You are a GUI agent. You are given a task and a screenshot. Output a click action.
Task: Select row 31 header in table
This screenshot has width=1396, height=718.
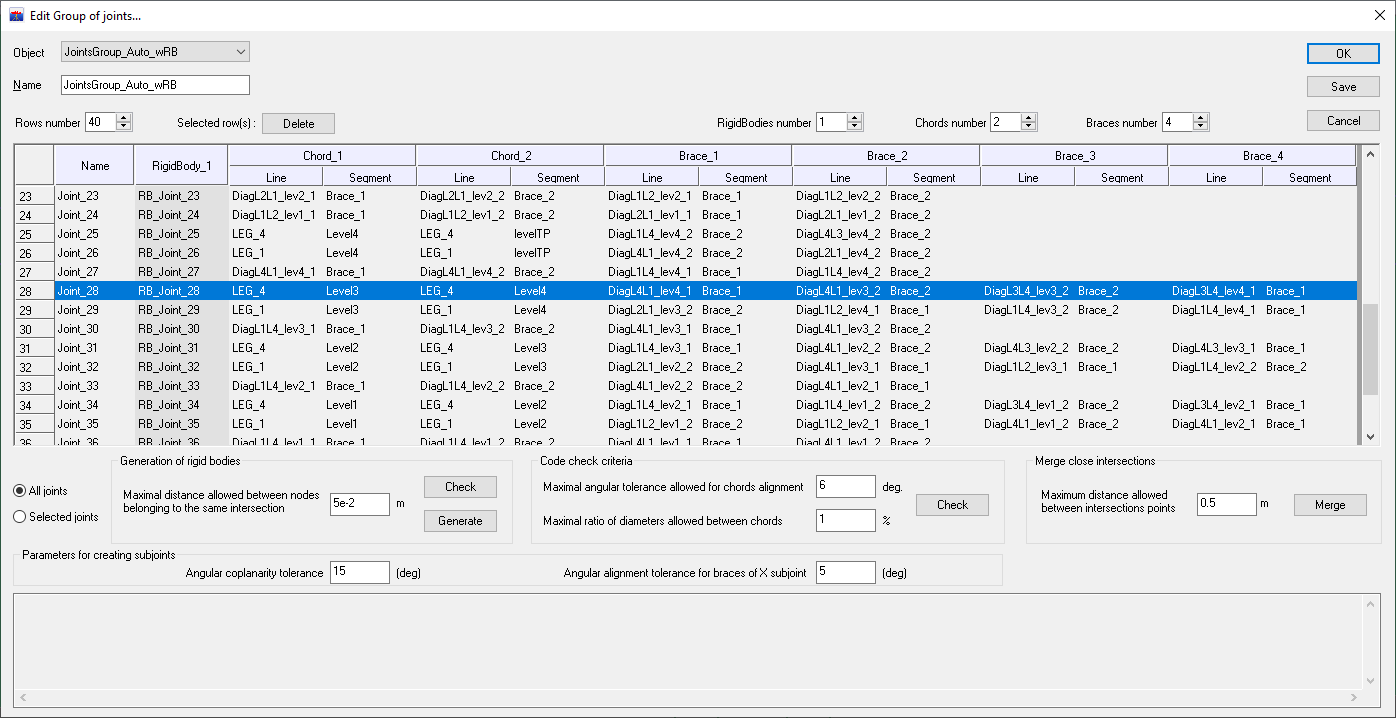[x=34, y=348]
